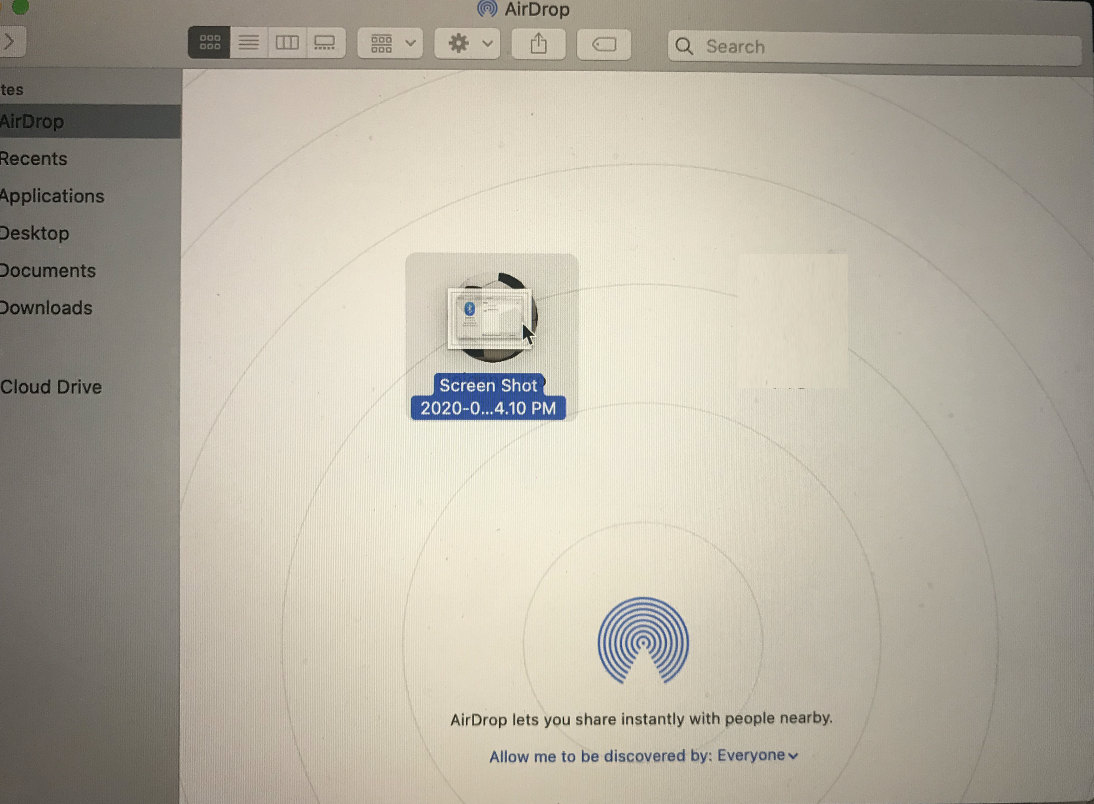
Task: Click the green window zoom button
Action: tap(20, 6)
